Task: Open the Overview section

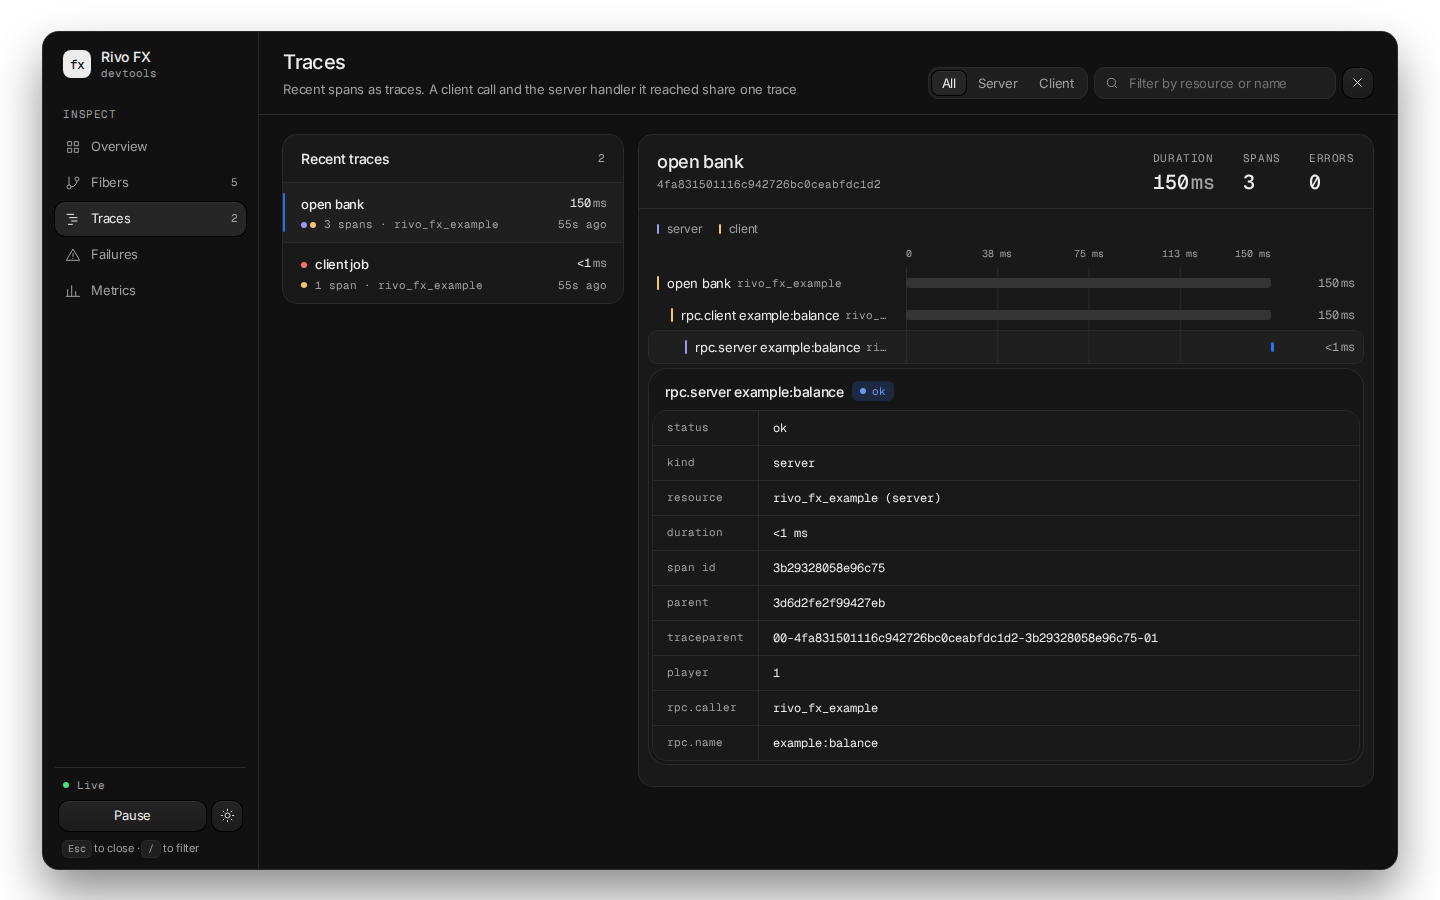Action: 150,147
